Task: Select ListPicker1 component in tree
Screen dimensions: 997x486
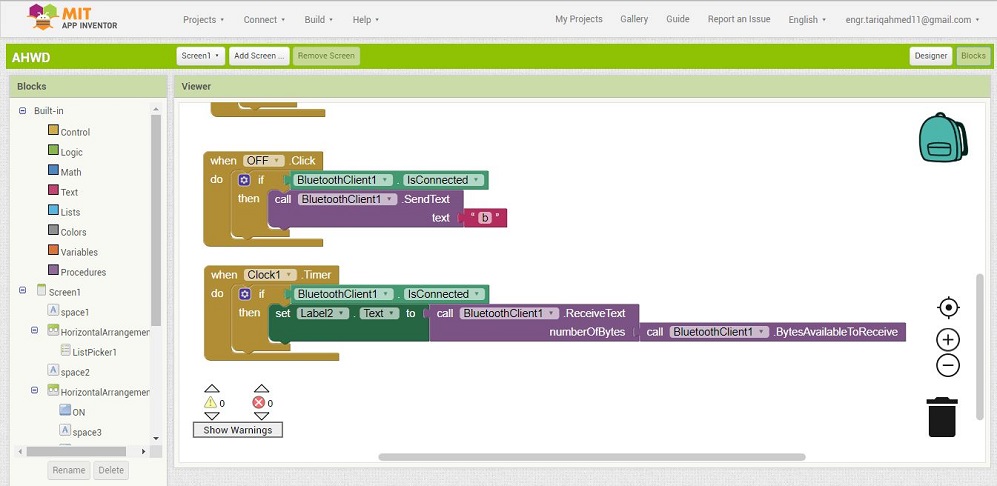Action: [x=88, y=352]
